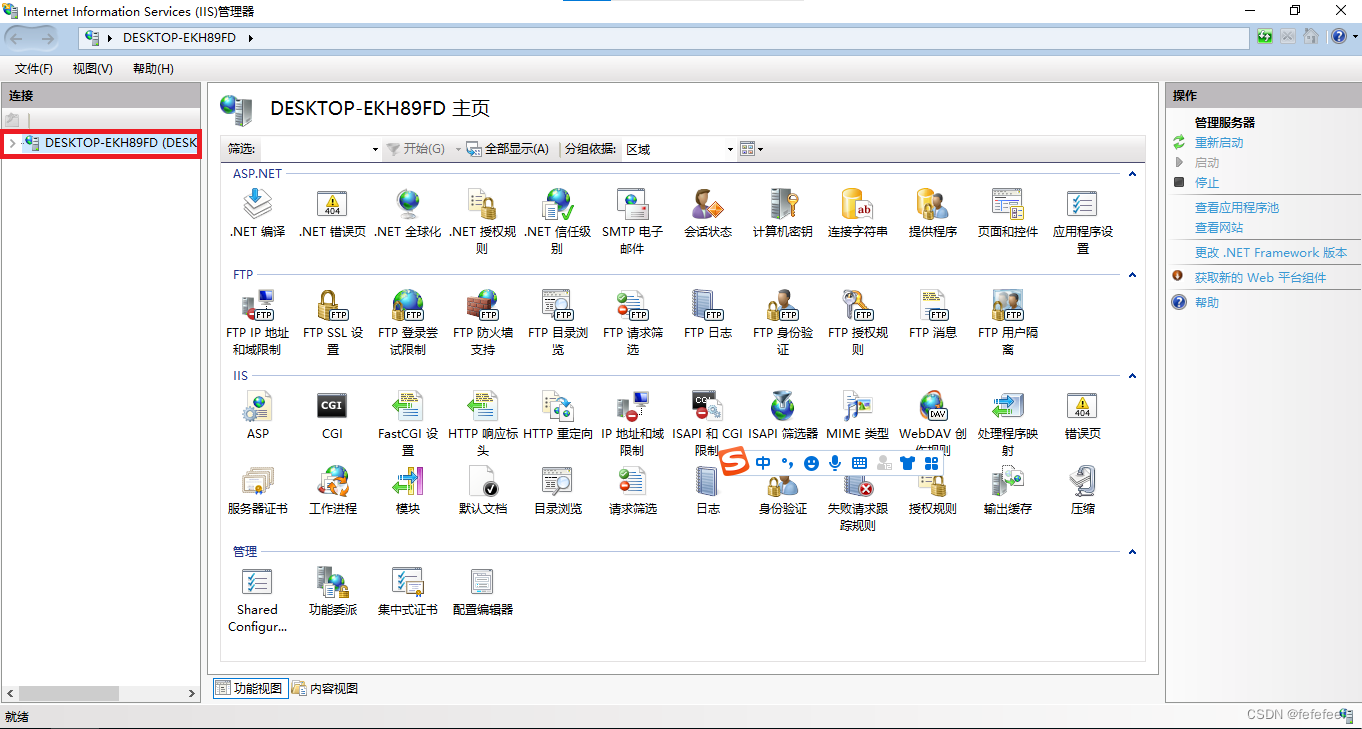Screen dimensions: 1362x729
Task: Switch to the 内容视图 tab
Action: tap(325, 688)
